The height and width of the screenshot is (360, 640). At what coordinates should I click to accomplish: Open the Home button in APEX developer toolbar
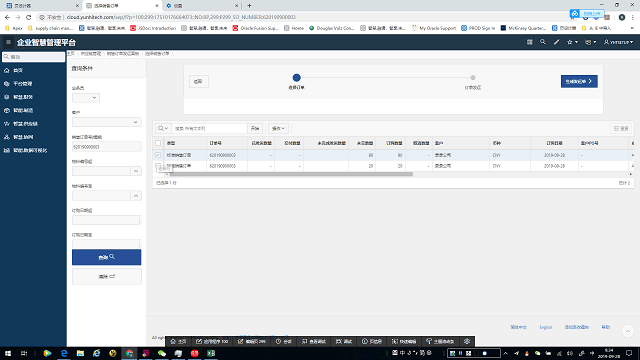(178, 341)
